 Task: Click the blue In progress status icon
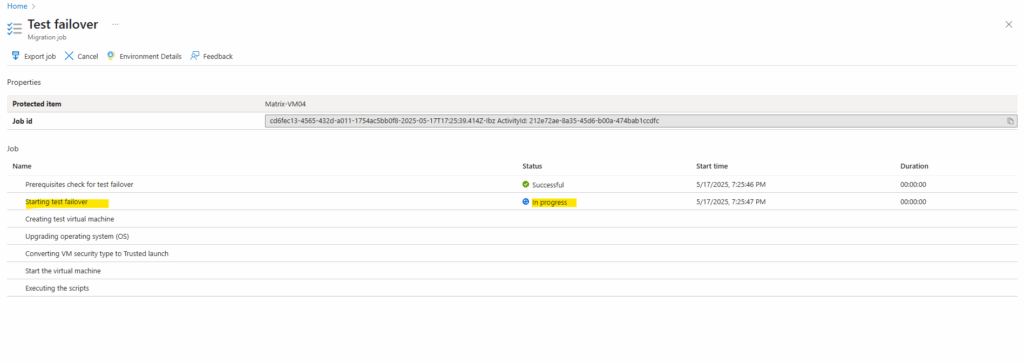[x=526, y=202]
